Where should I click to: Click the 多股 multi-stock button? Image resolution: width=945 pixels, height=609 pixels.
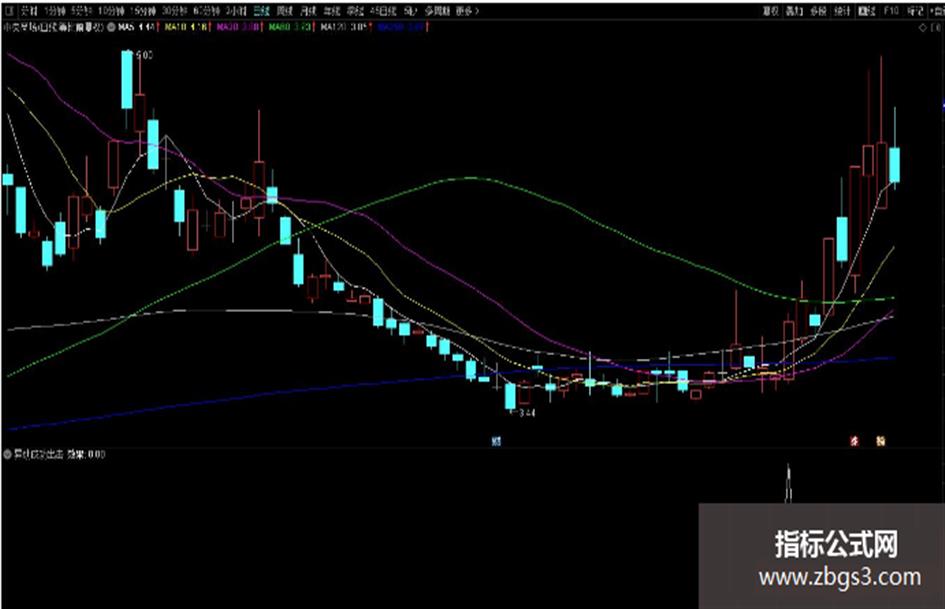[818, 11]
